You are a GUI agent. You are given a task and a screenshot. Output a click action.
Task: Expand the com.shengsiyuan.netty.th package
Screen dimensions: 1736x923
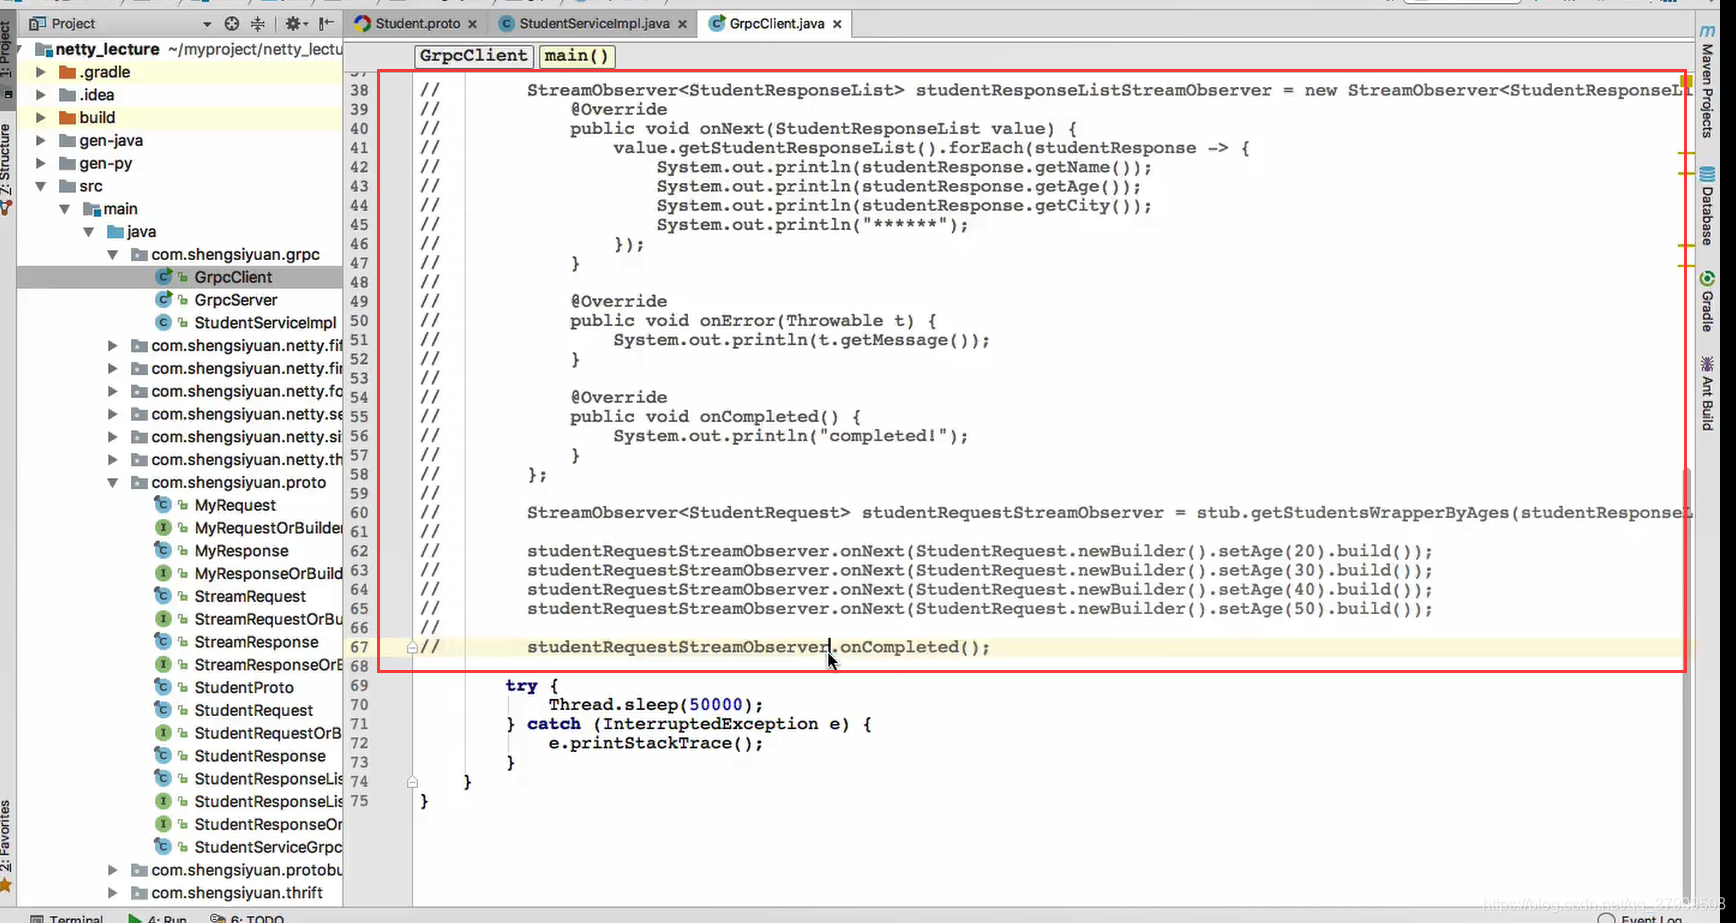(113, 460)
